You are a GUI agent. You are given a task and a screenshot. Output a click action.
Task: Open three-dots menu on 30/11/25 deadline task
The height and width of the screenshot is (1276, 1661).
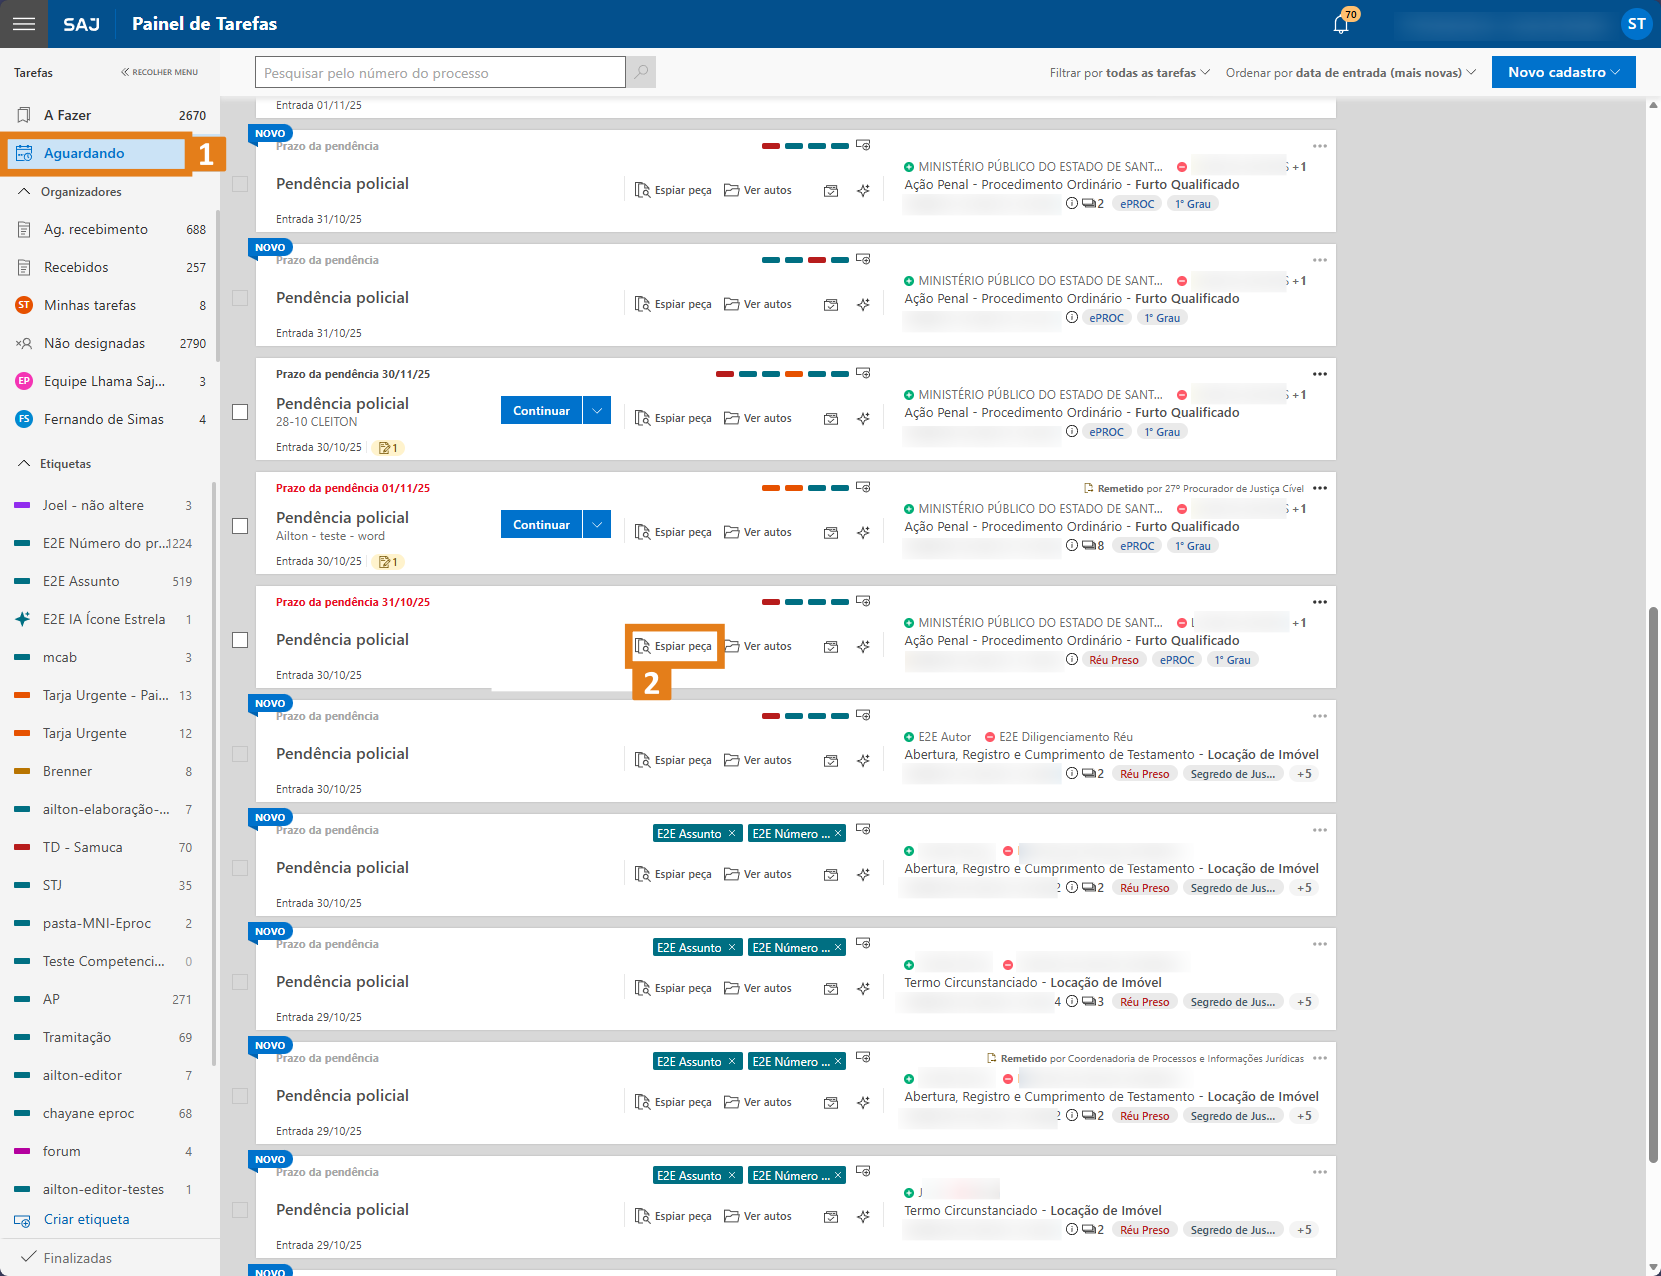click(1320, 374)
